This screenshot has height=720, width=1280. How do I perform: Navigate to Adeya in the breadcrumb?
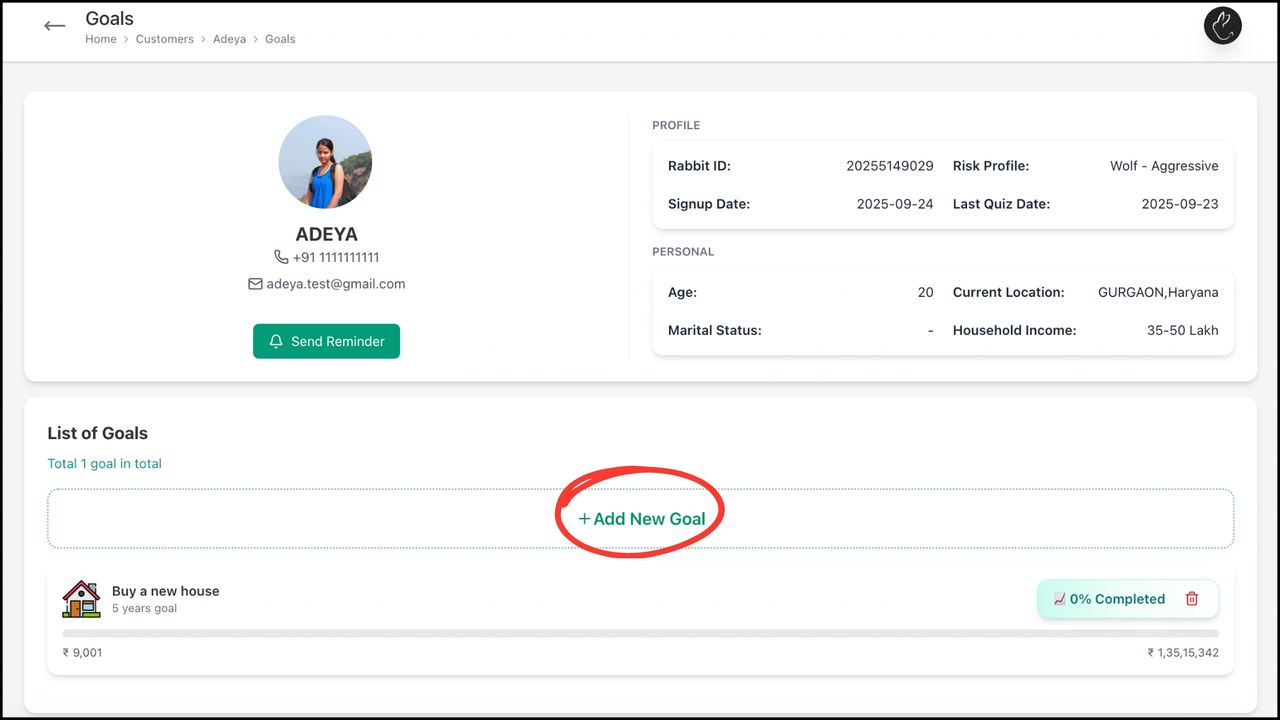click(229, 39)
